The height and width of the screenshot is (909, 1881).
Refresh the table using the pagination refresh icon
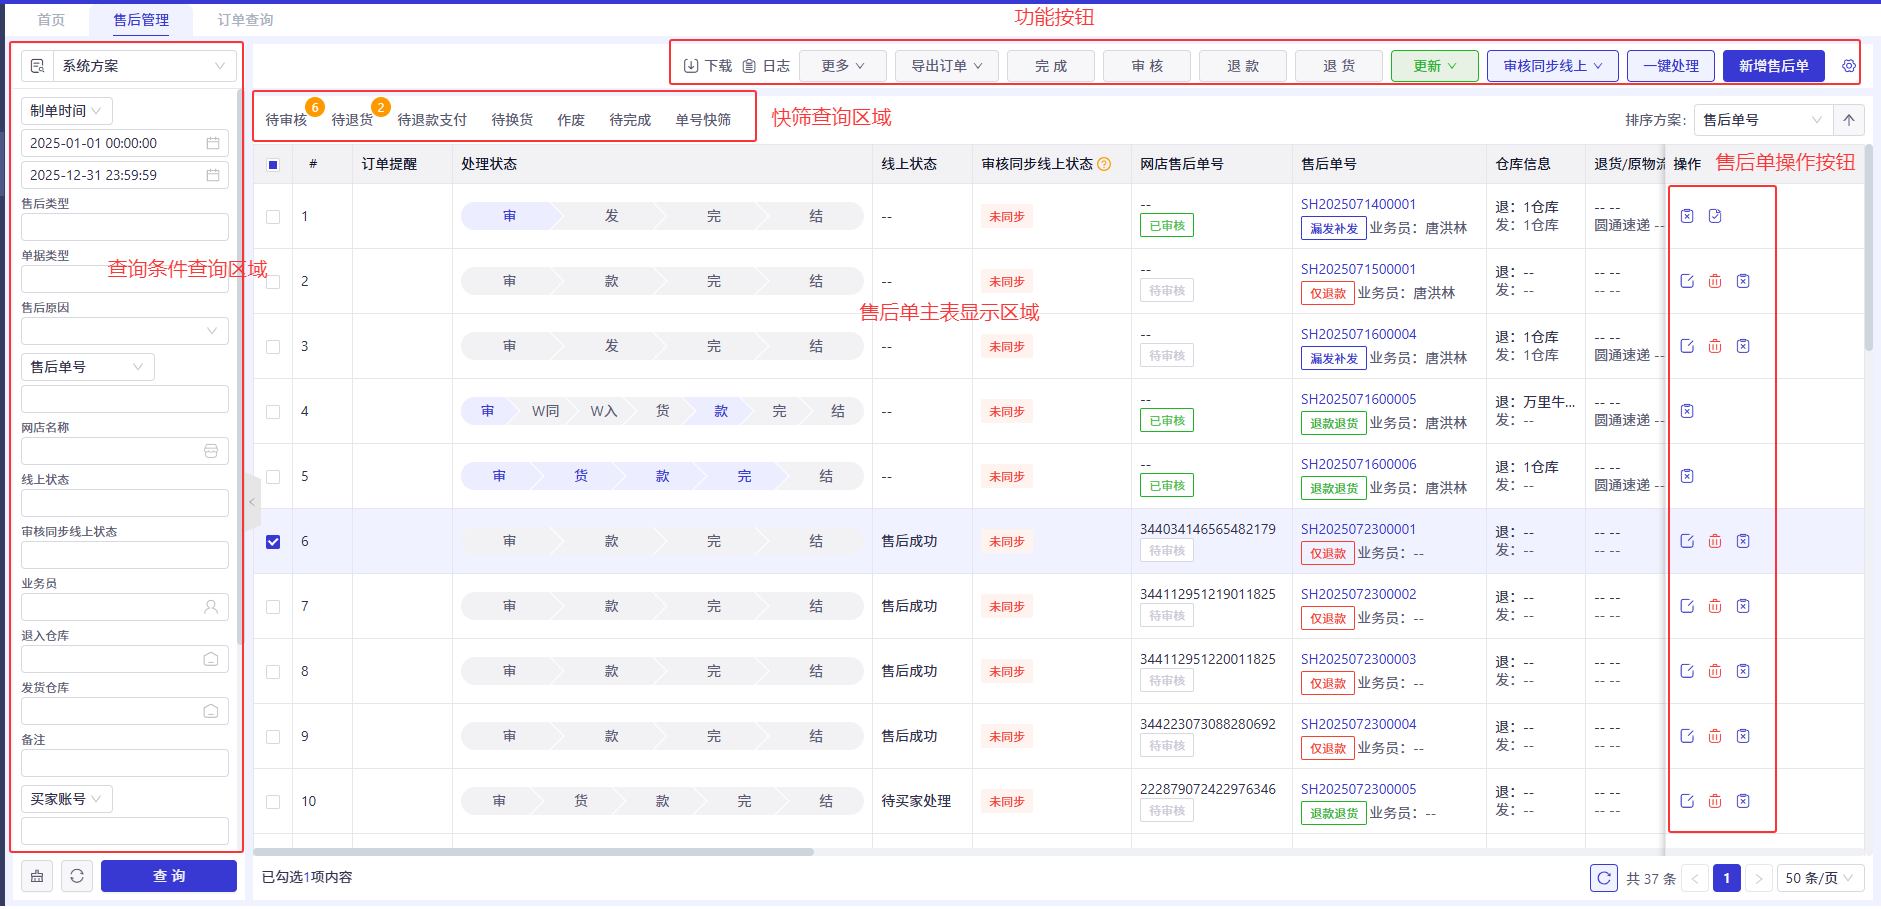[x=1604, y=878]
